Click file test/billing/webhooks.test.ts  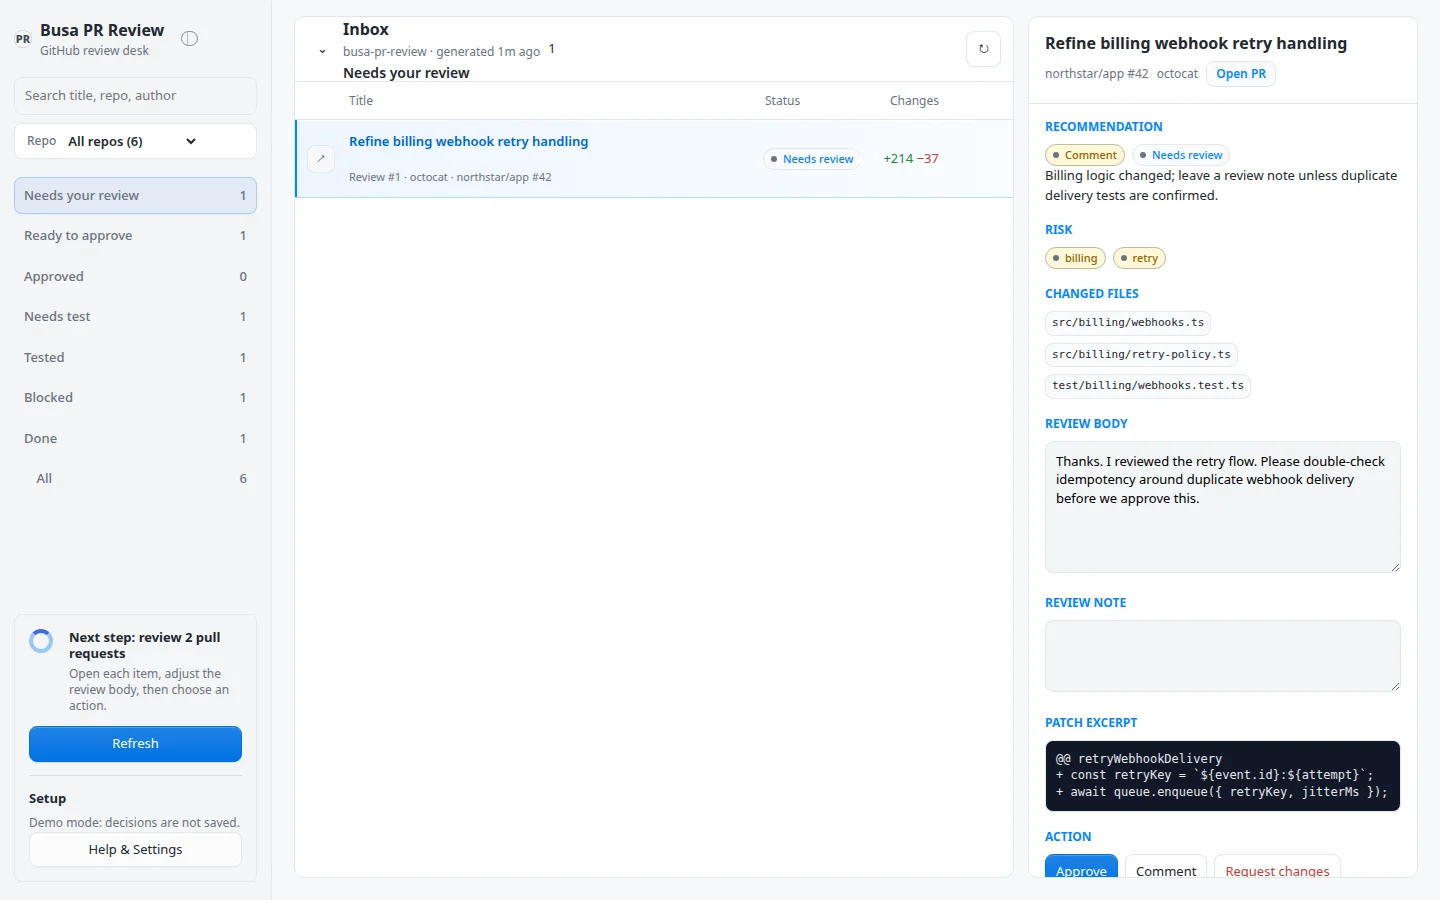click(x=1148, y=386)
